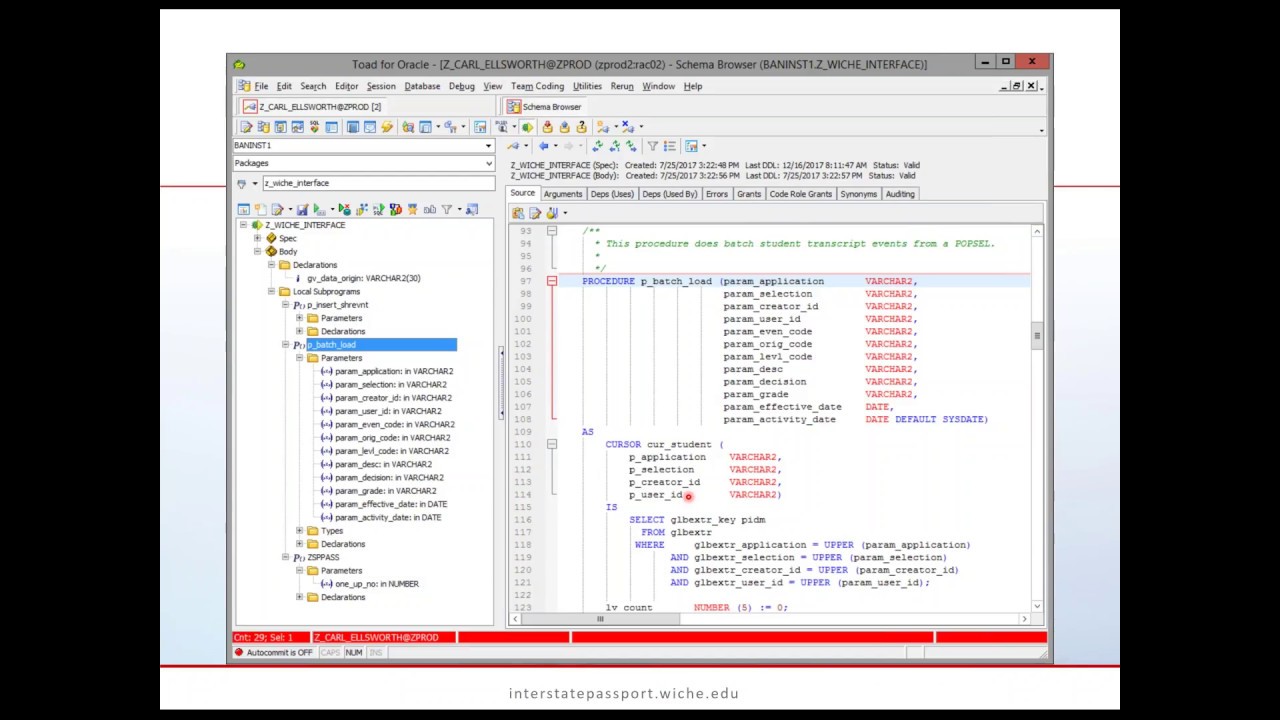Collapse the ZSPPASS procedure node
Image resolution: width=1280 pixels, height=720 pixels.
285,558
